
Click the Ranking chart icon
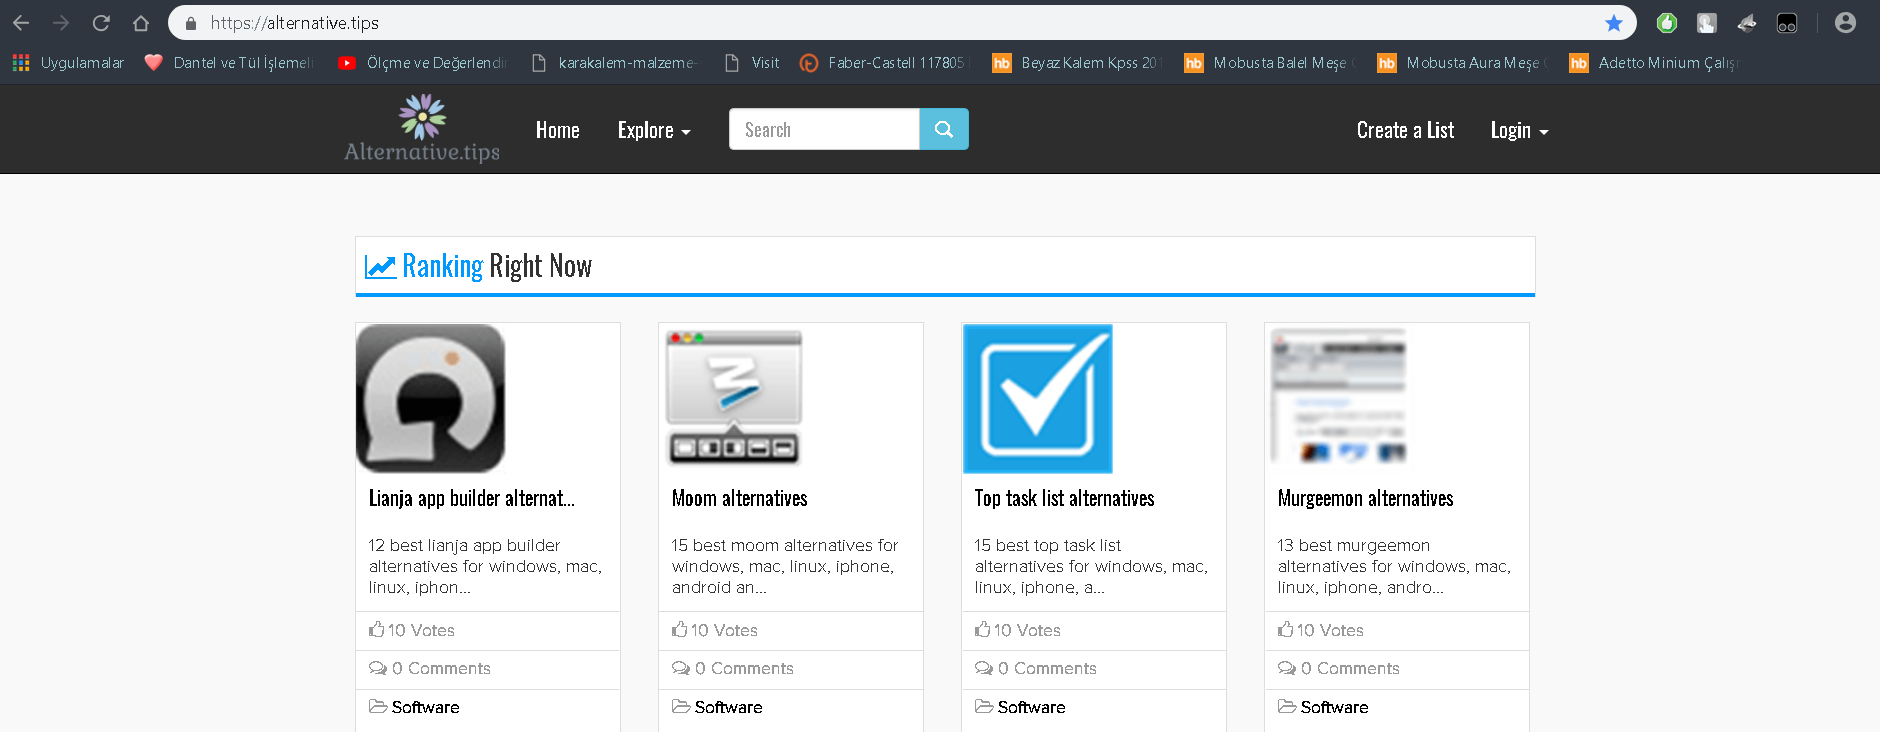tap(380, 266)
